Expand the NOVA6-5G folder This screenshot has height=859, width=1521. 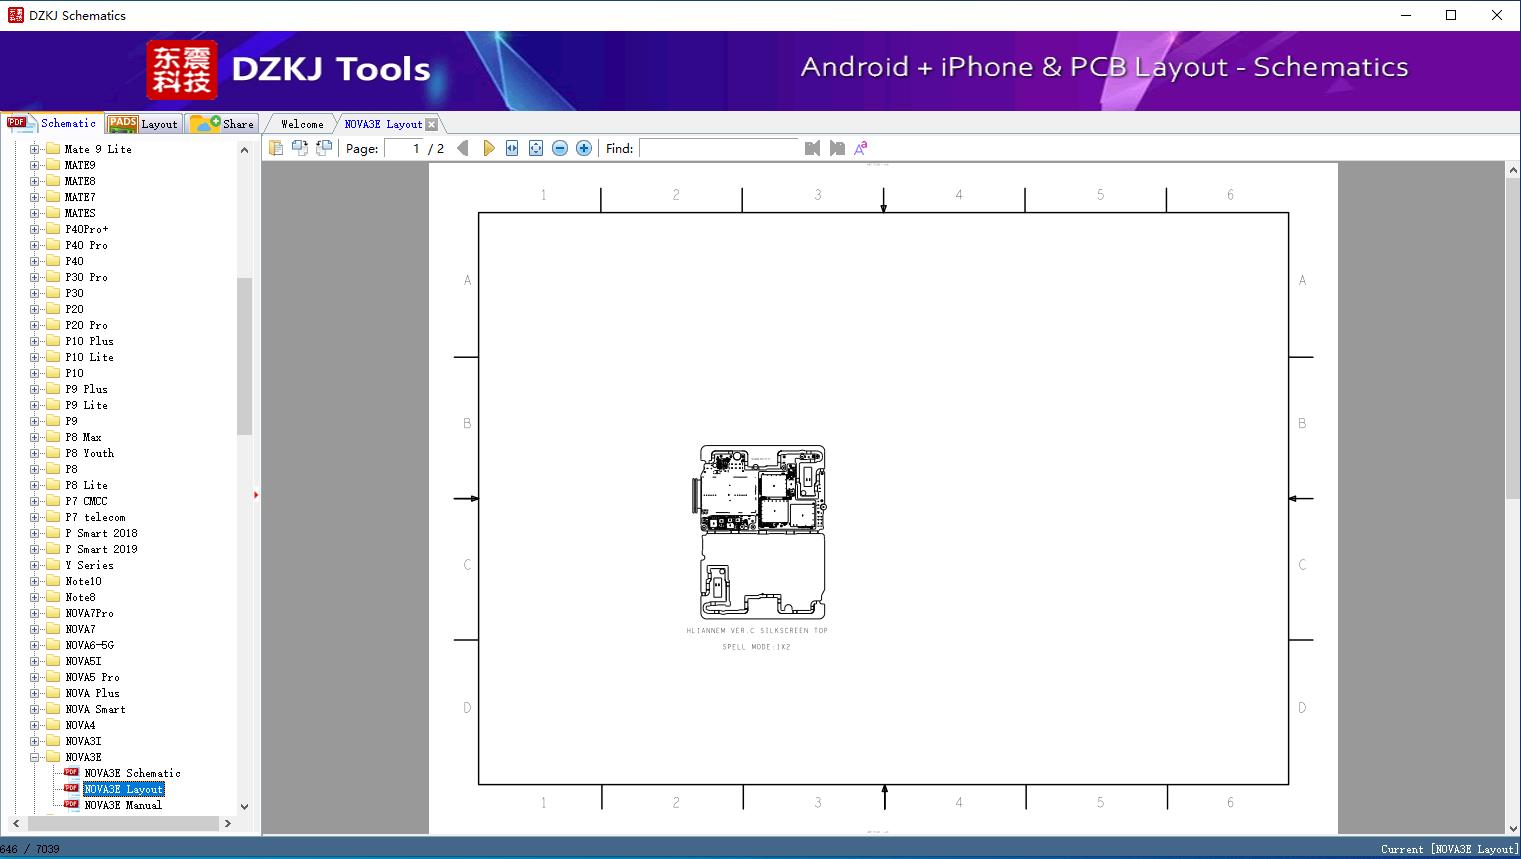(35, 645)
